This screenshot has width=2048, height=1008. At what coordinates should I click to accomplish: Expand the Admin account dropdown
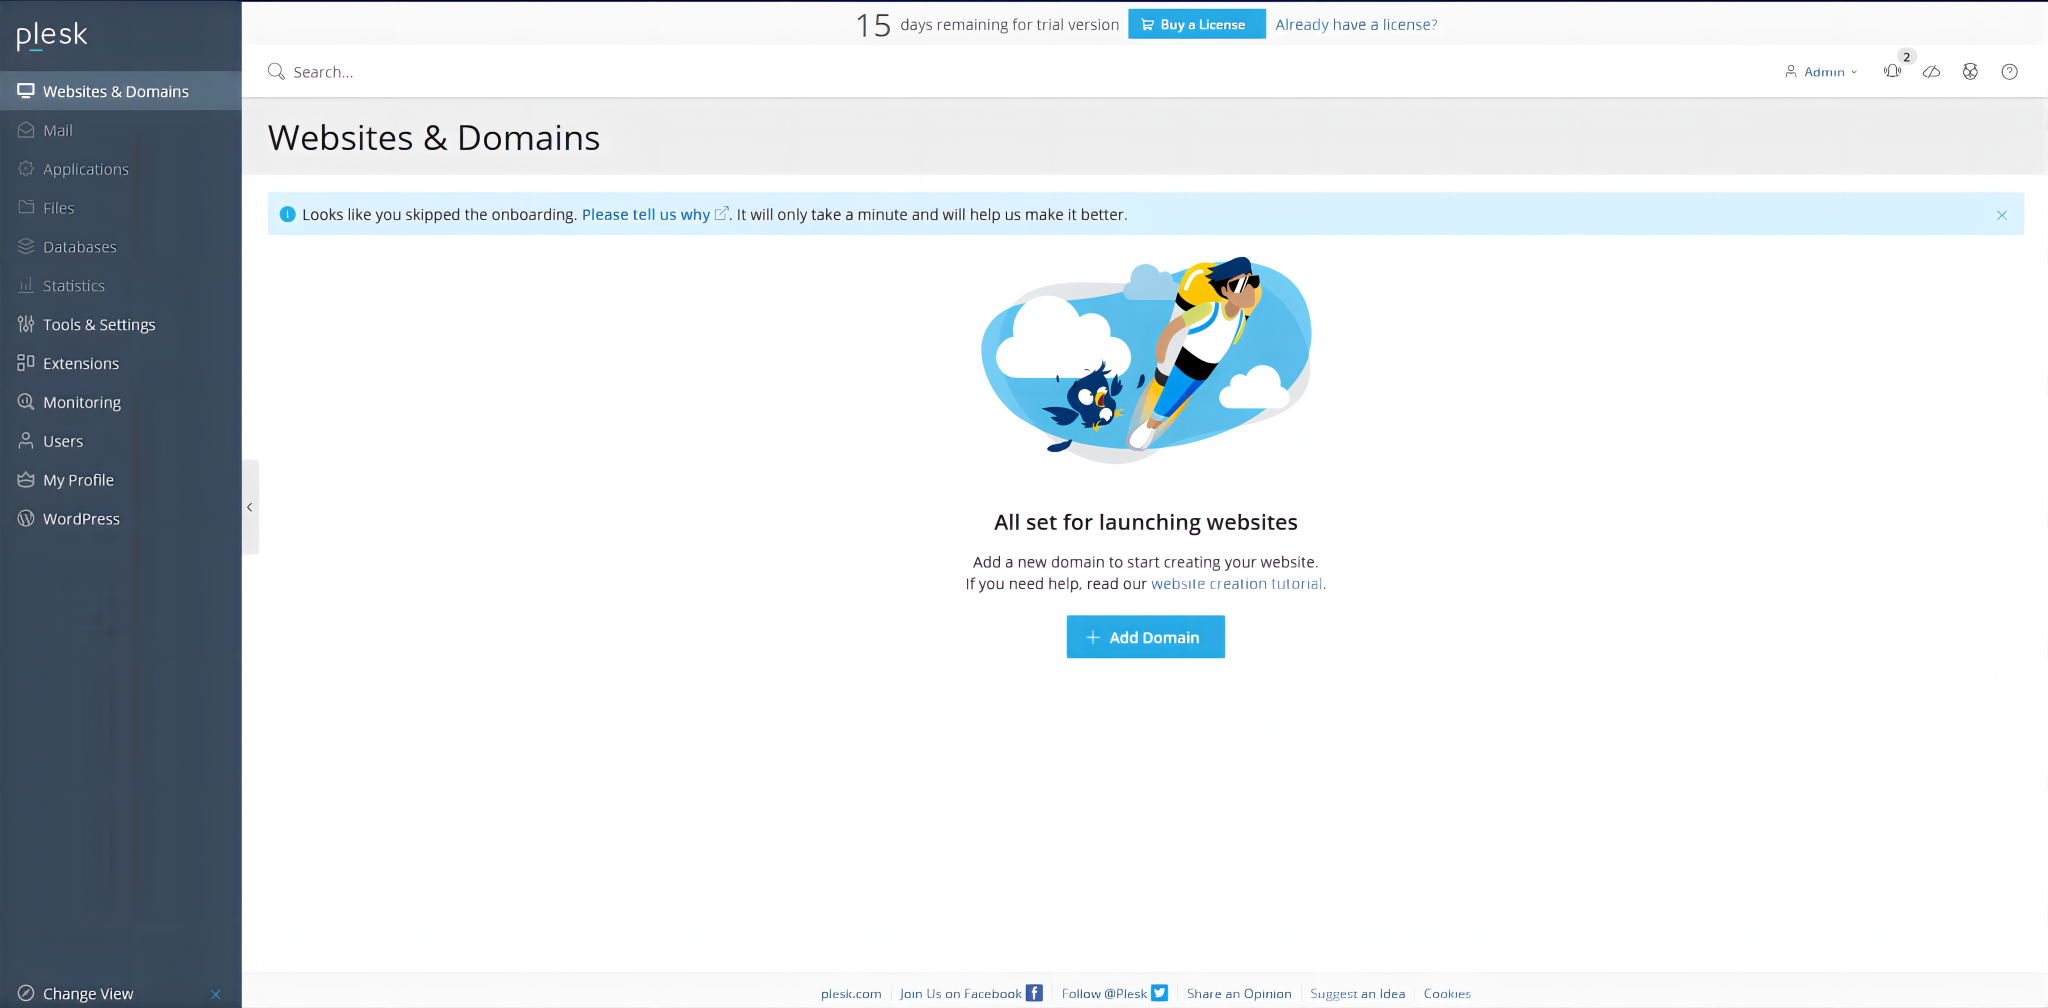point(1824,71)
